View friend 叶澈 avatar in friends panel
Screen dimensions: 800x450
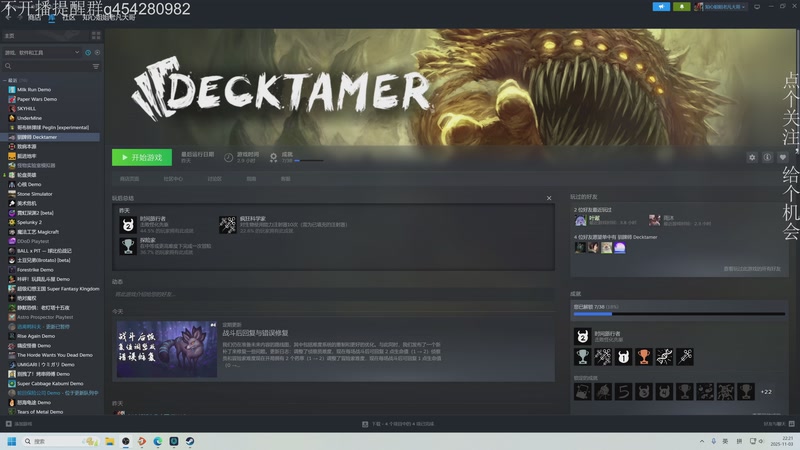(580, 220)
